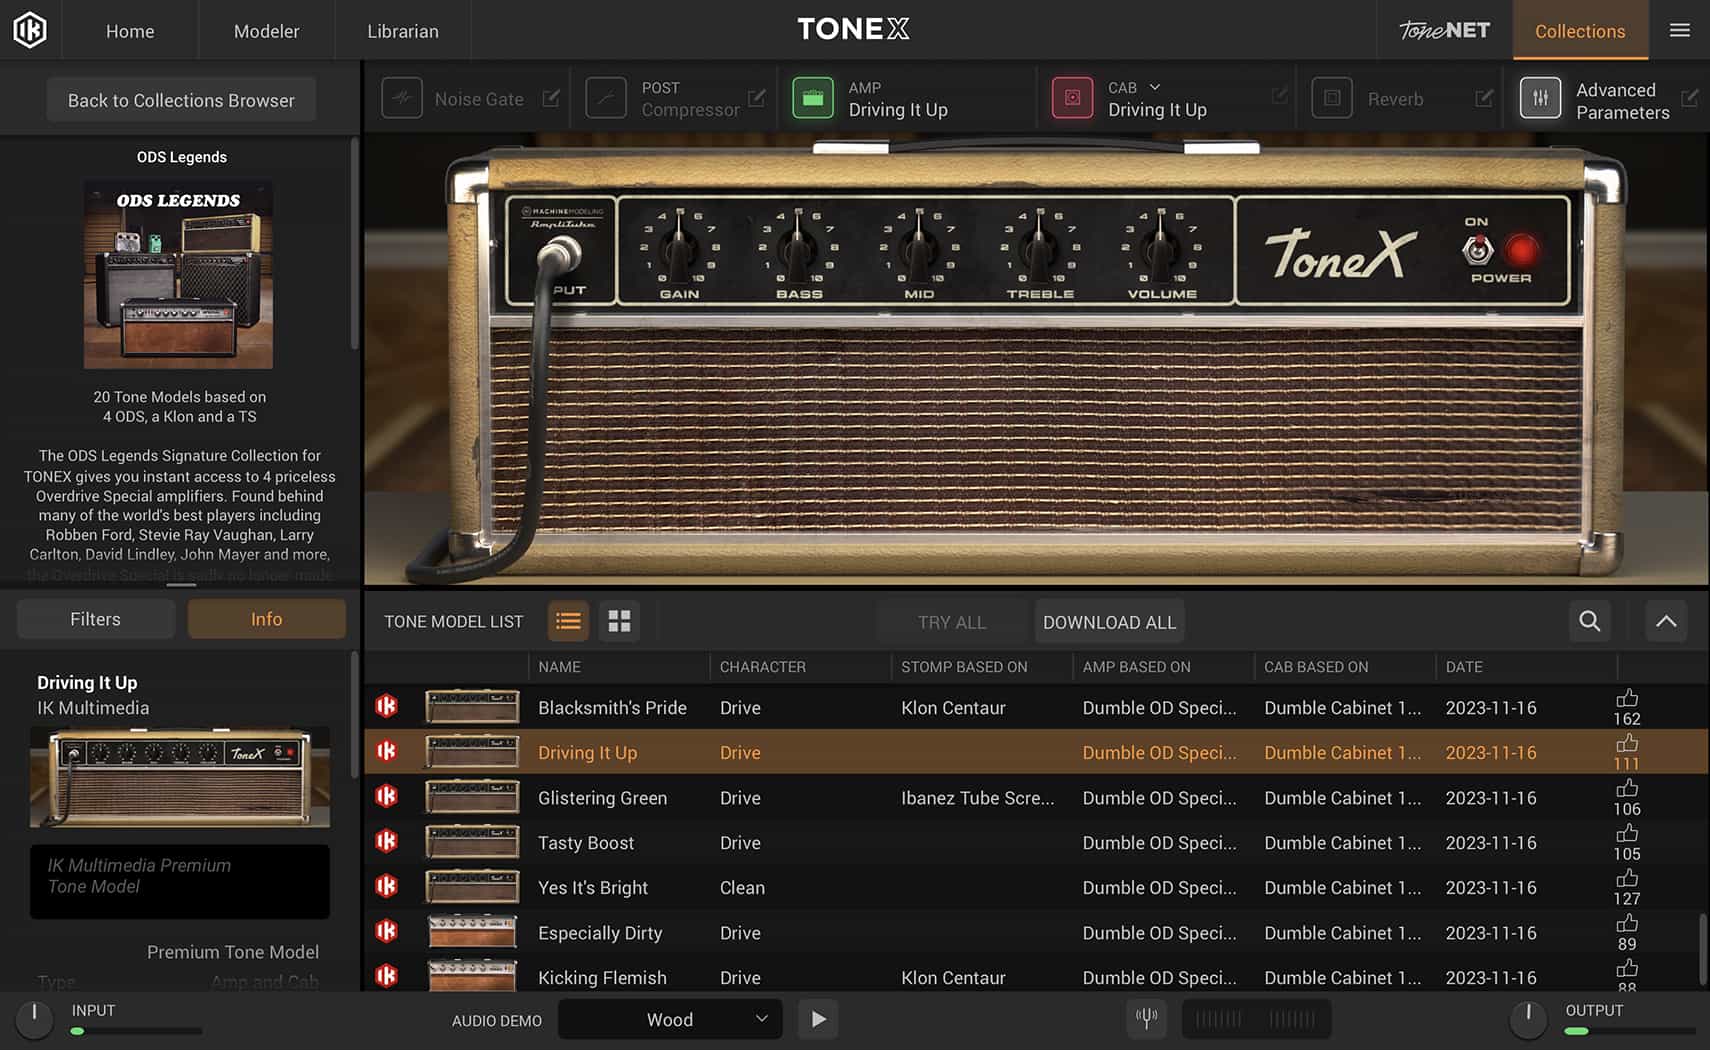Open Advanced Parameters panel

pos(1541,98)
